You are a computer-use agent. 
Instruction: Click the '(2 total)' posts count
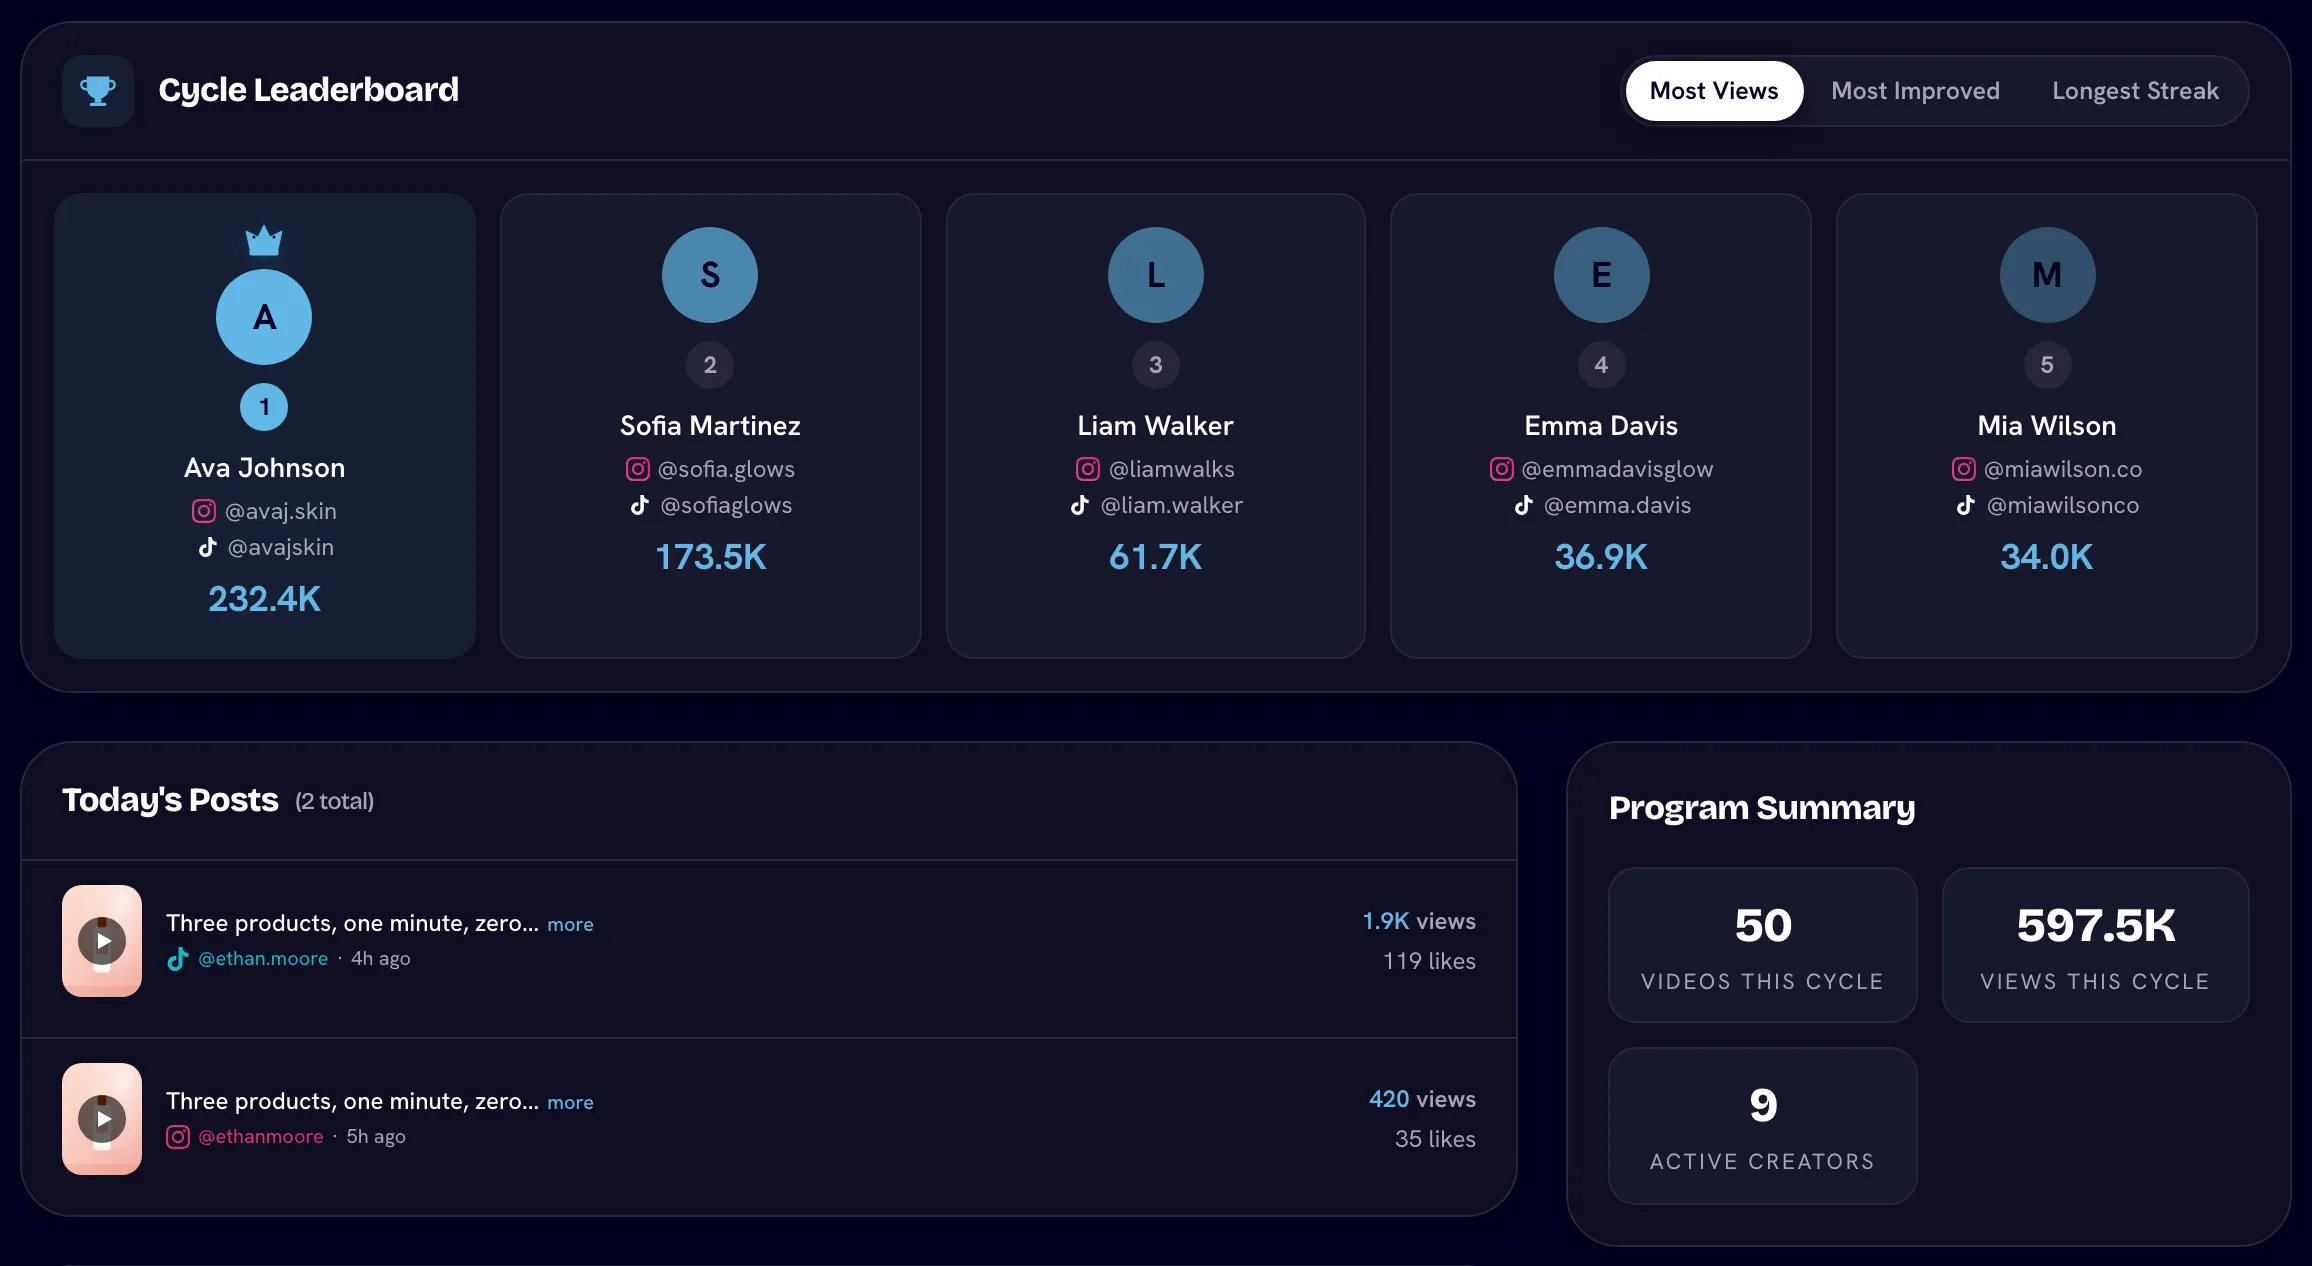[x=334, y=801]
